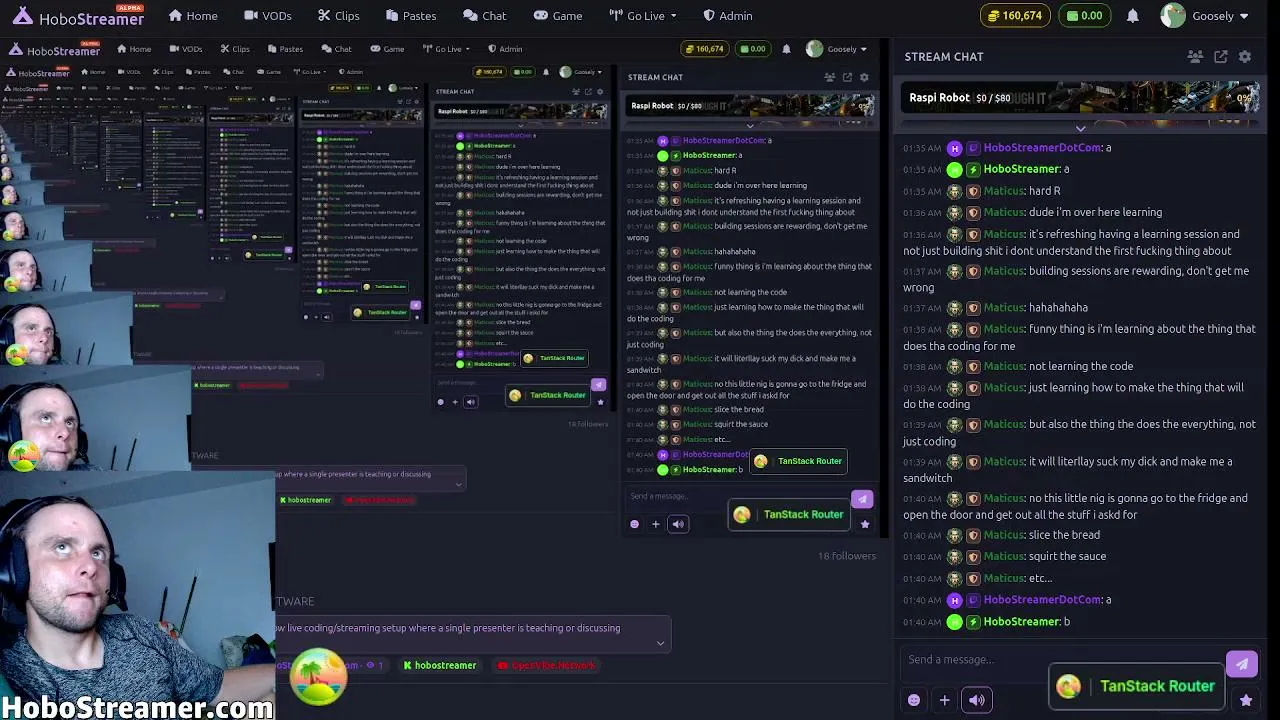
Task: Click the emoji icon in the video's largest mirrored chat
Action: click(x=634, y=524)
